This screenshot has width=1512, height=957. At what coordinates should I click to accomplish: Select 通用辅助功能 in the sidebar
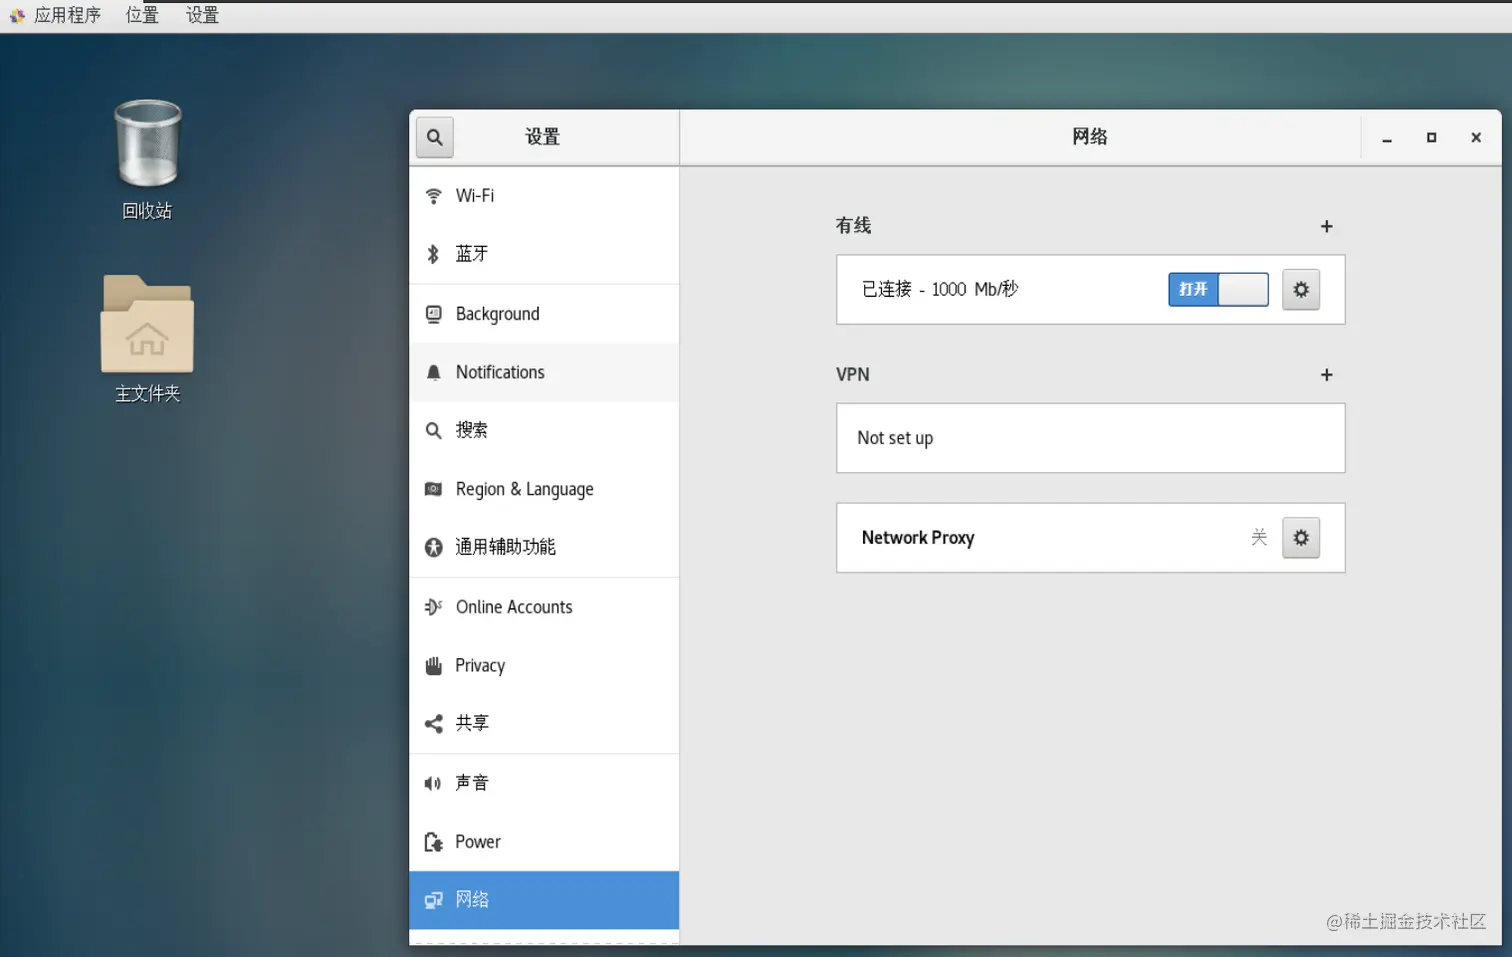(544, 547)
